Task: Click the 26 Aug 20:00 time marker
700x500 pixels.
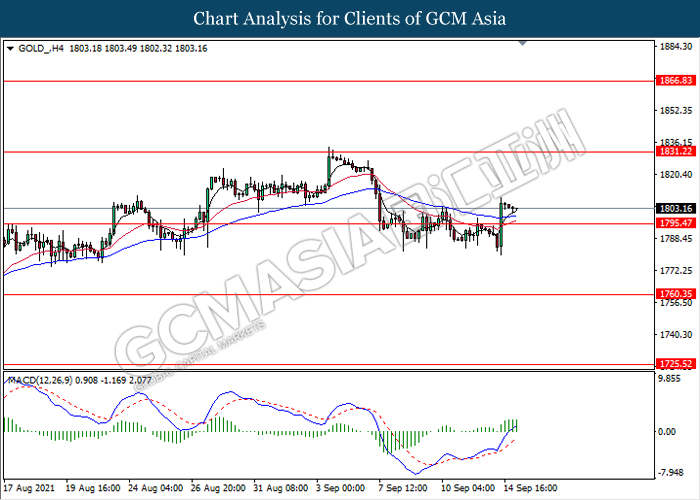Action: (x=218, y=488)
